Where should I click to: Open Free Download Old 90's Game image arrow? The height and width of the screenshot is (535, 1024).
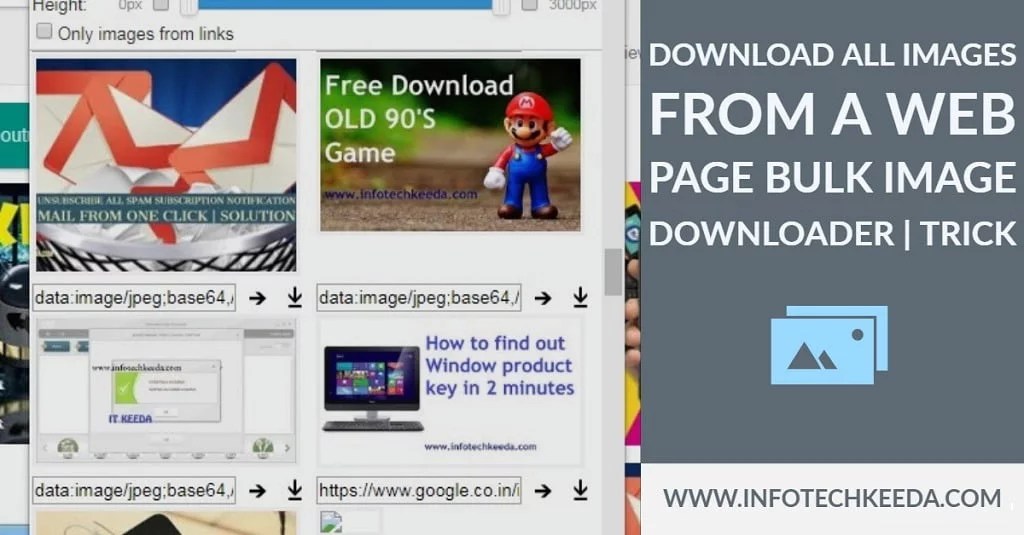tap(543, 298)
